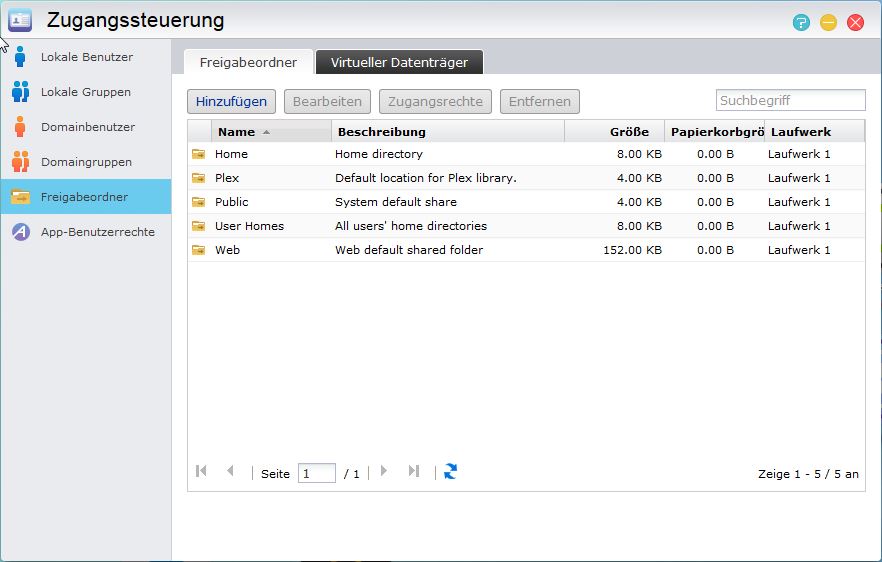882x562 pixels.
Task: Click the Zugangsrechte button
Action: (x=435, y=101)
